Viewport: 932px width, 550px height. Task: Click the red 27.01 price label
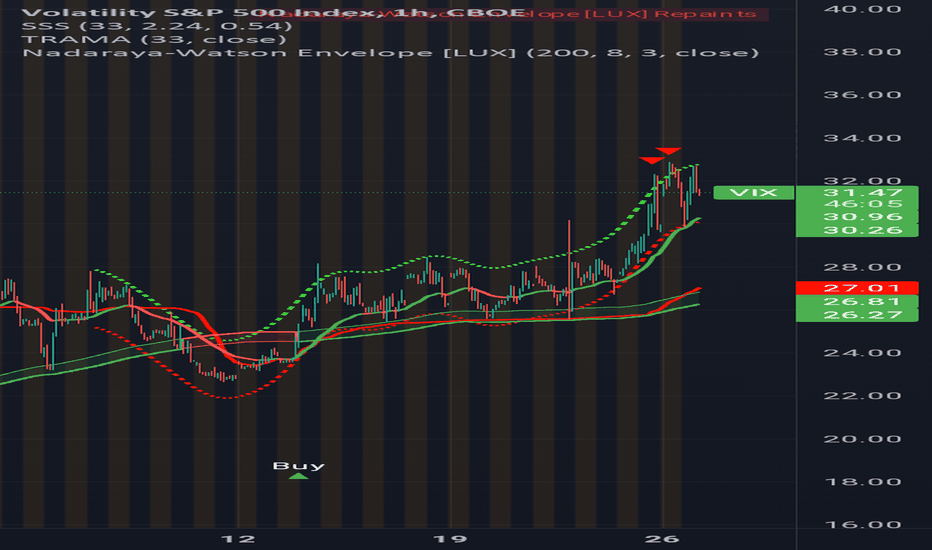(857, 288)
